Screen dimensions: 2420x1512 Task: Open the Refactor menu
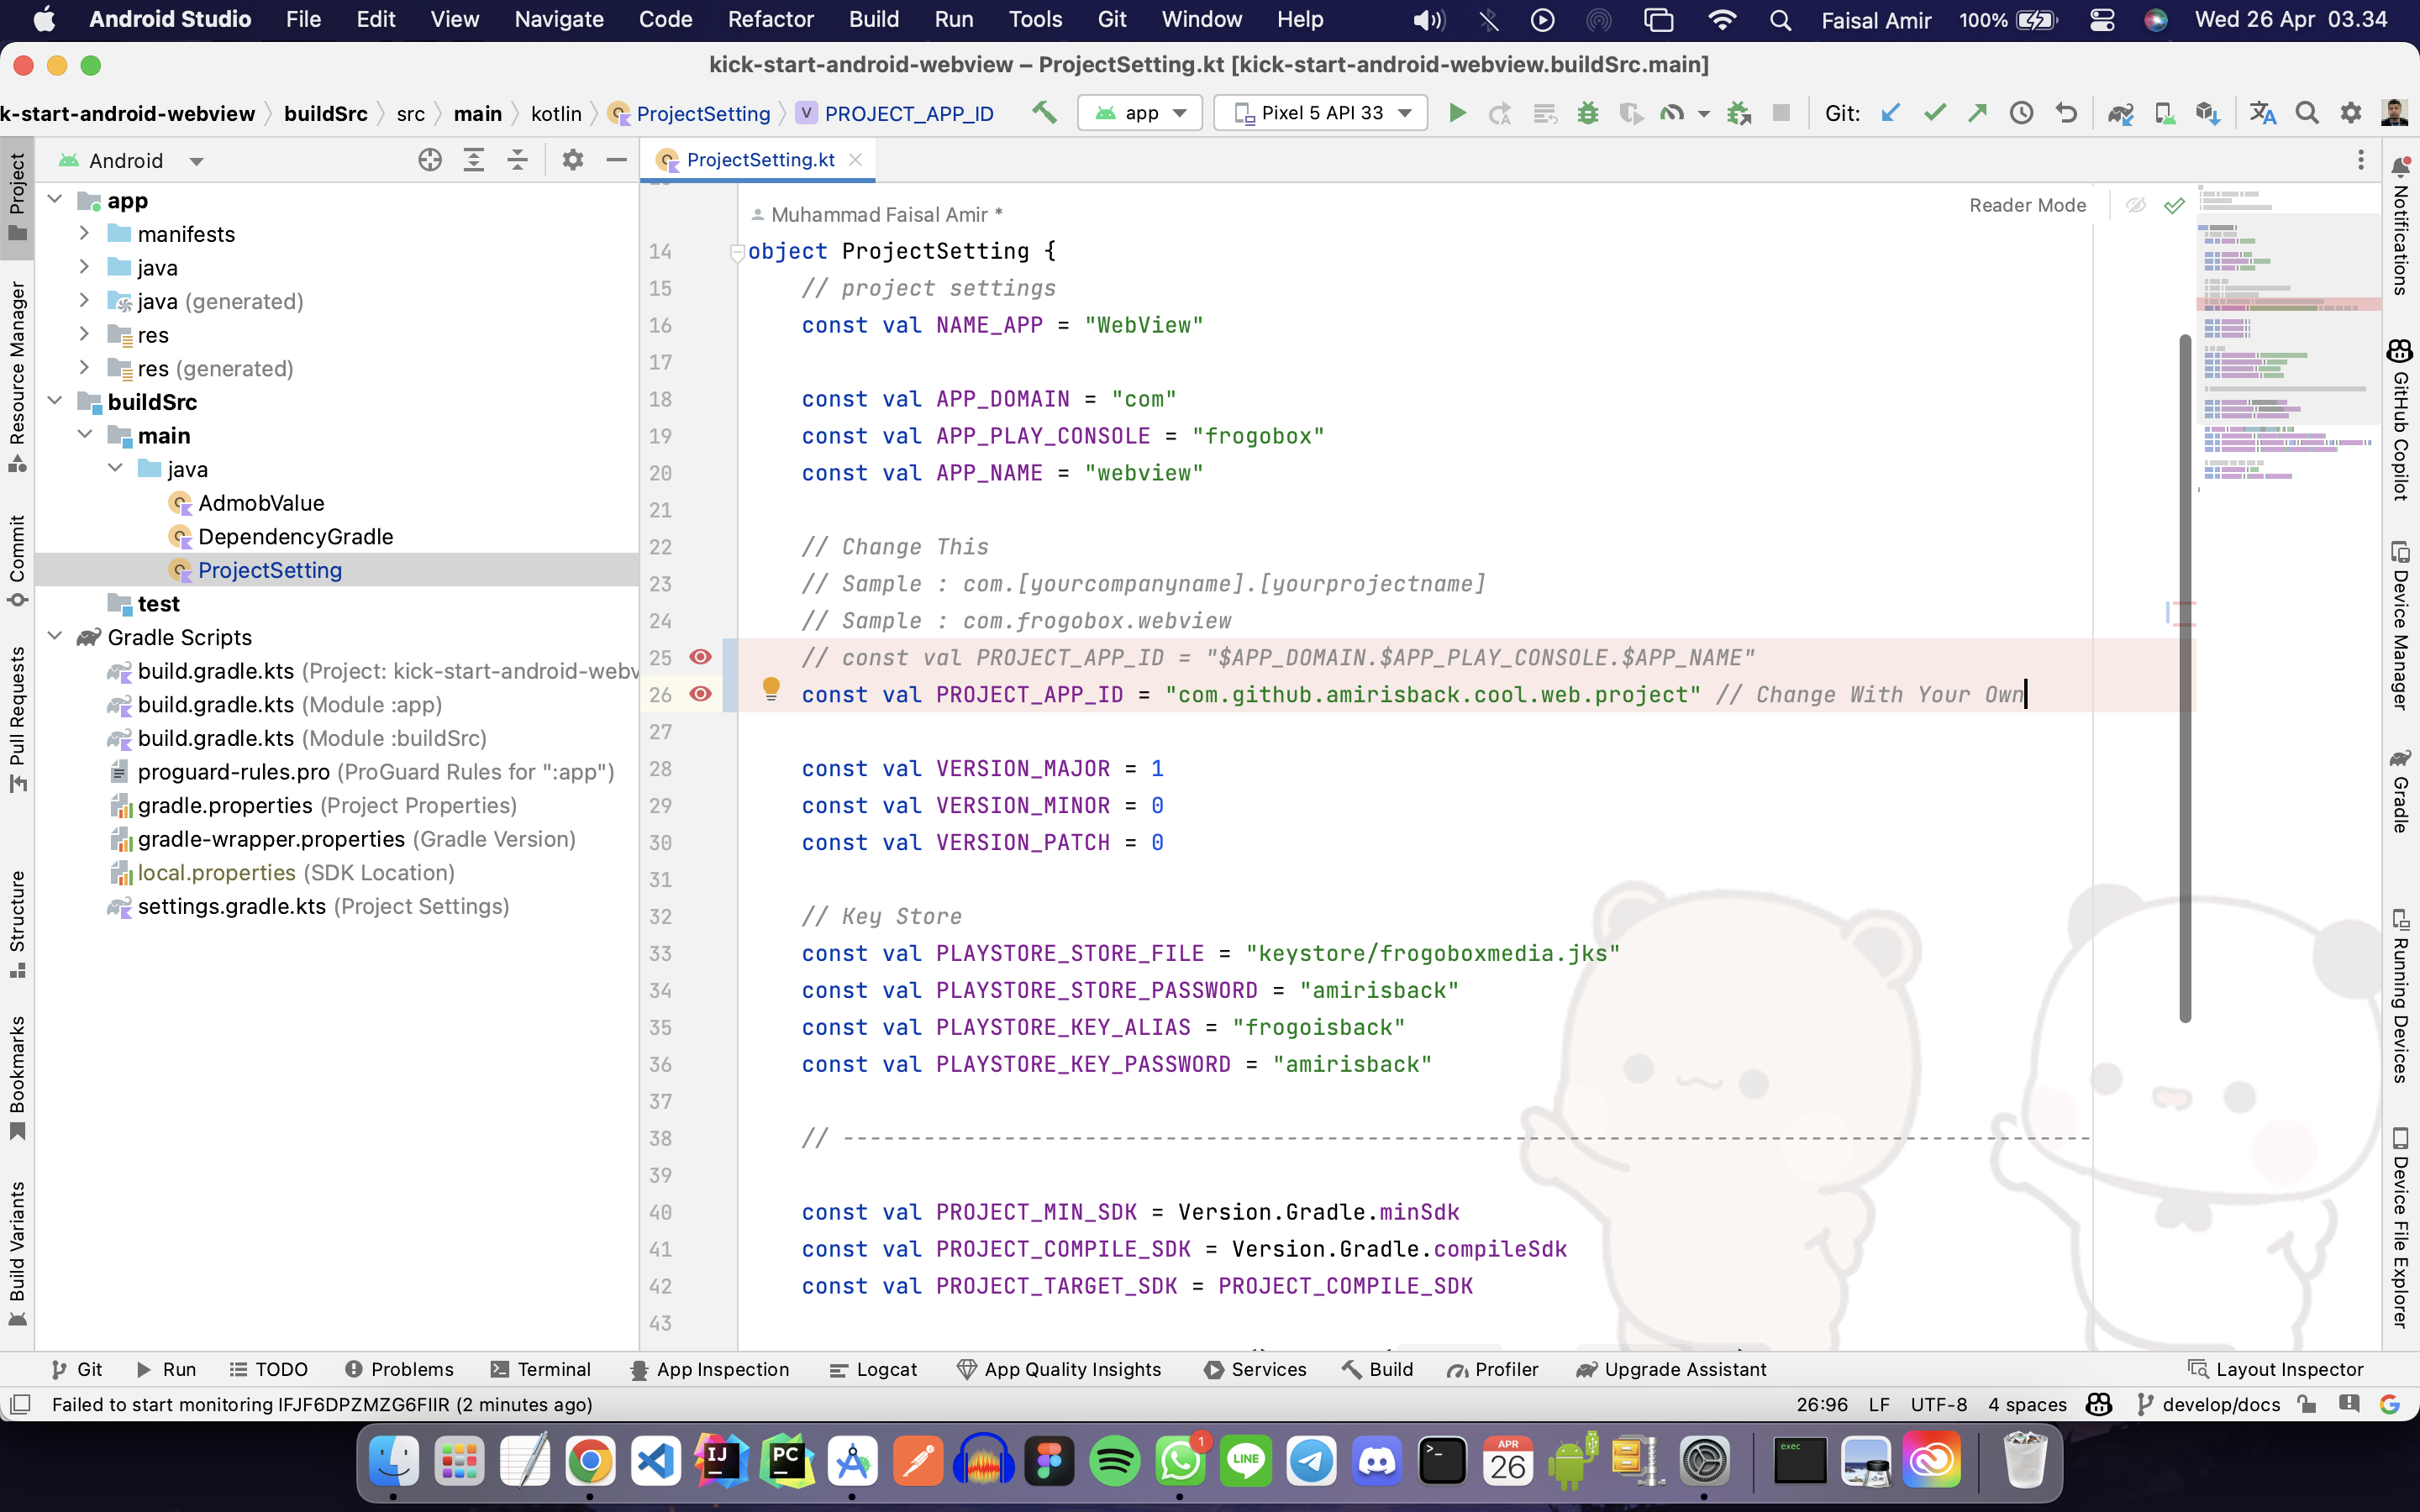pos(770,19)
